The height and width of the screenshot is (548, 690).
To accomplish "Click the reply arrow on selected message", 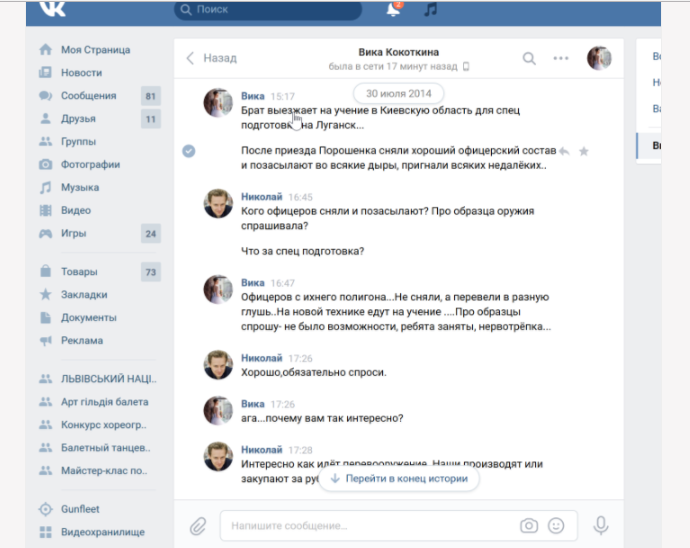I will (564, 151).
